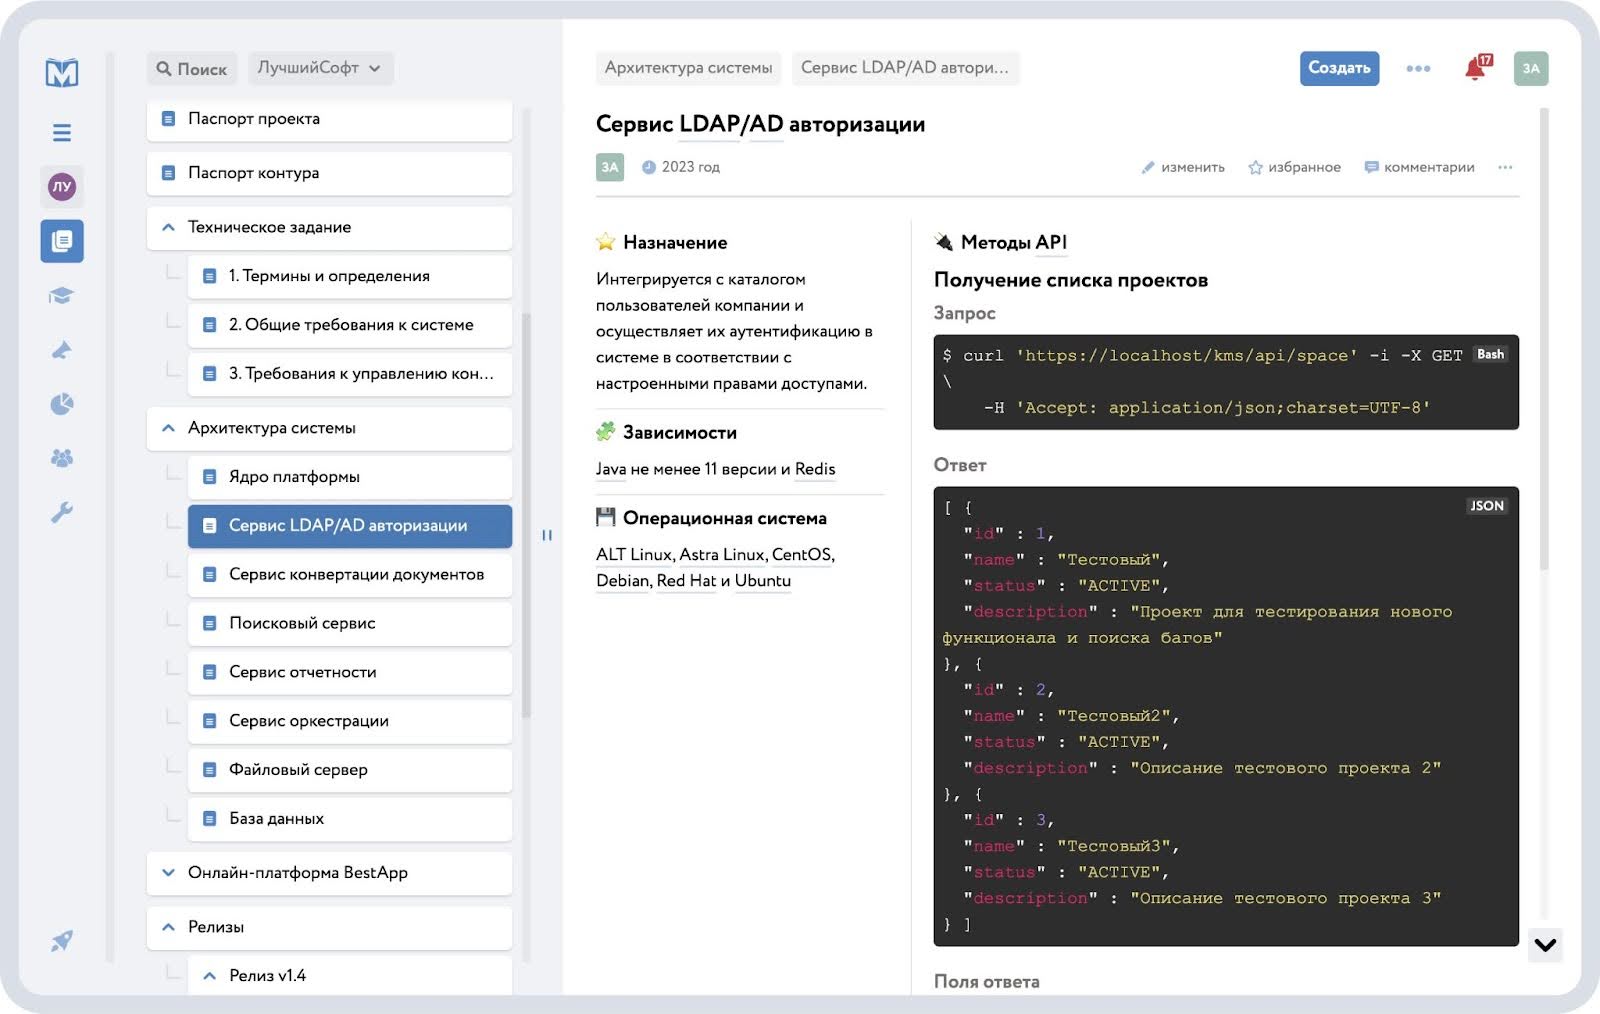Click the rocket icon at the sidebar bottom

(62, 940)
